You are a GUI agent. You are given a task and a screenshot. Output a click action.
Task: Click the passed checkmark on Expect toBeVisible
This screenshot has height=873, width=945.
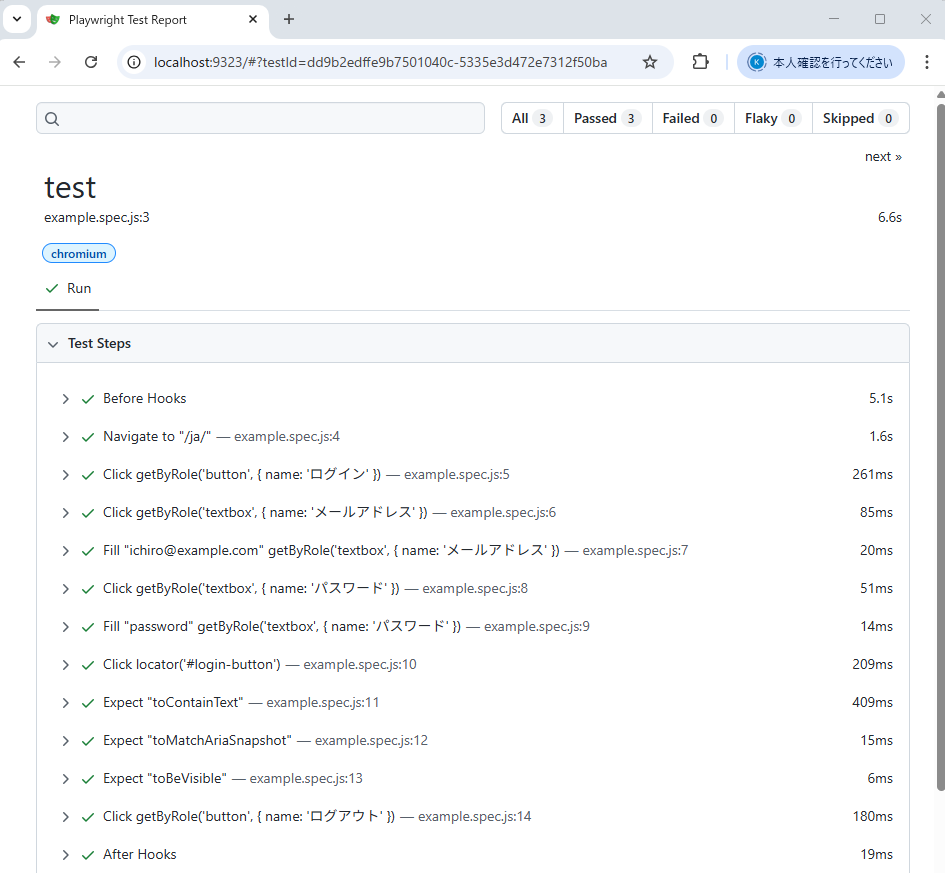tap(88, 778)
